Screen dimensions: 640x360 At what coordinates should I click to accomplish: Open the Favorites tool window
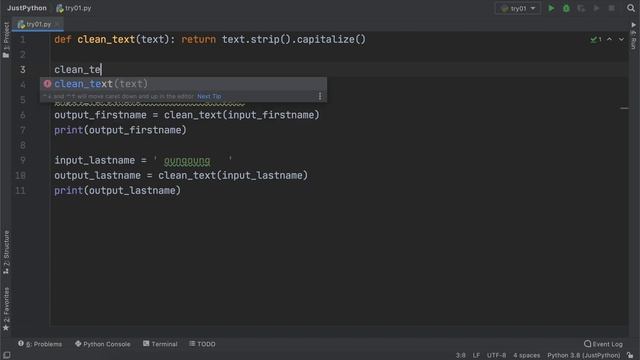coord(6,309)
